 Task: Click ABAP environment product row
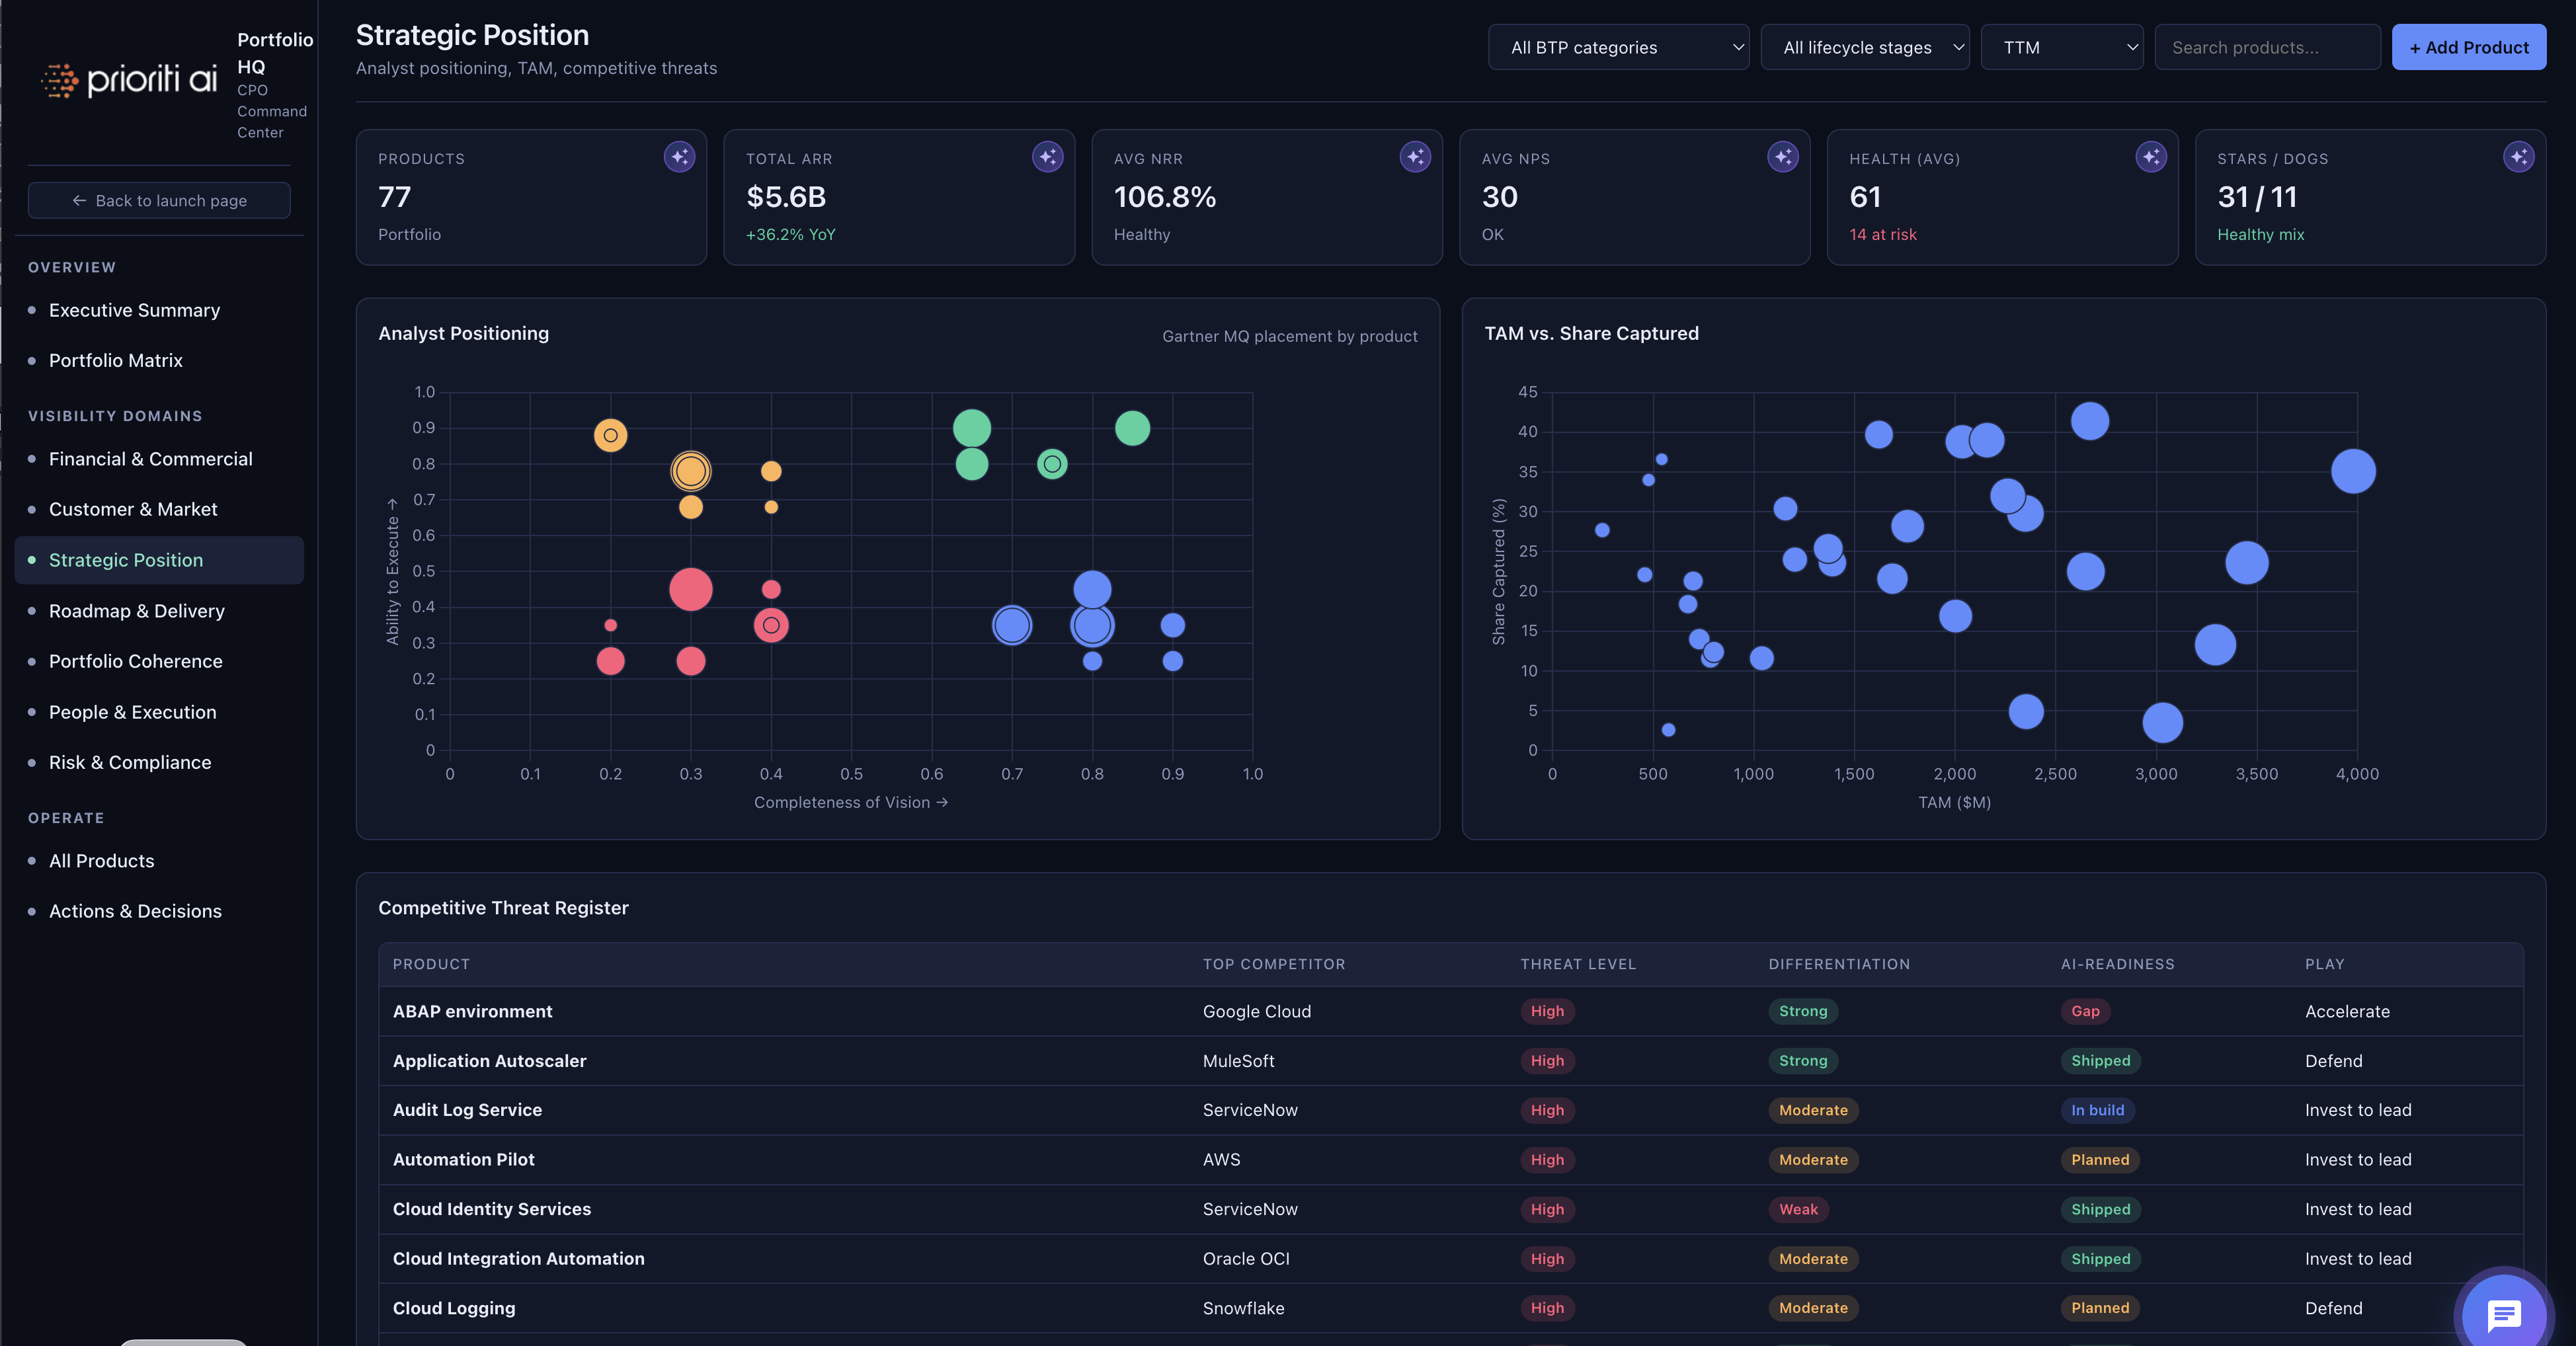[1450, 1011]
